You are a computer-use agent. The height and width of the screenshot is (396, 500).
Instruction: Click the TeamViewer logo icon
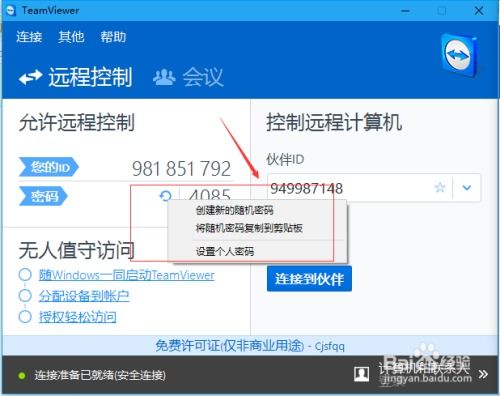(460, 55)
